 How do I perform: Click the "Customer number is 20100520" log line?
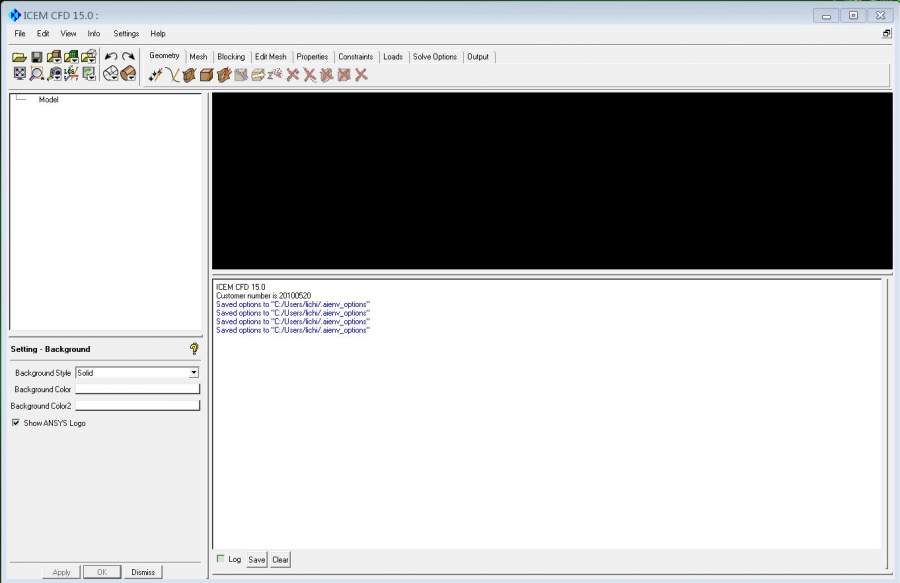263,296
